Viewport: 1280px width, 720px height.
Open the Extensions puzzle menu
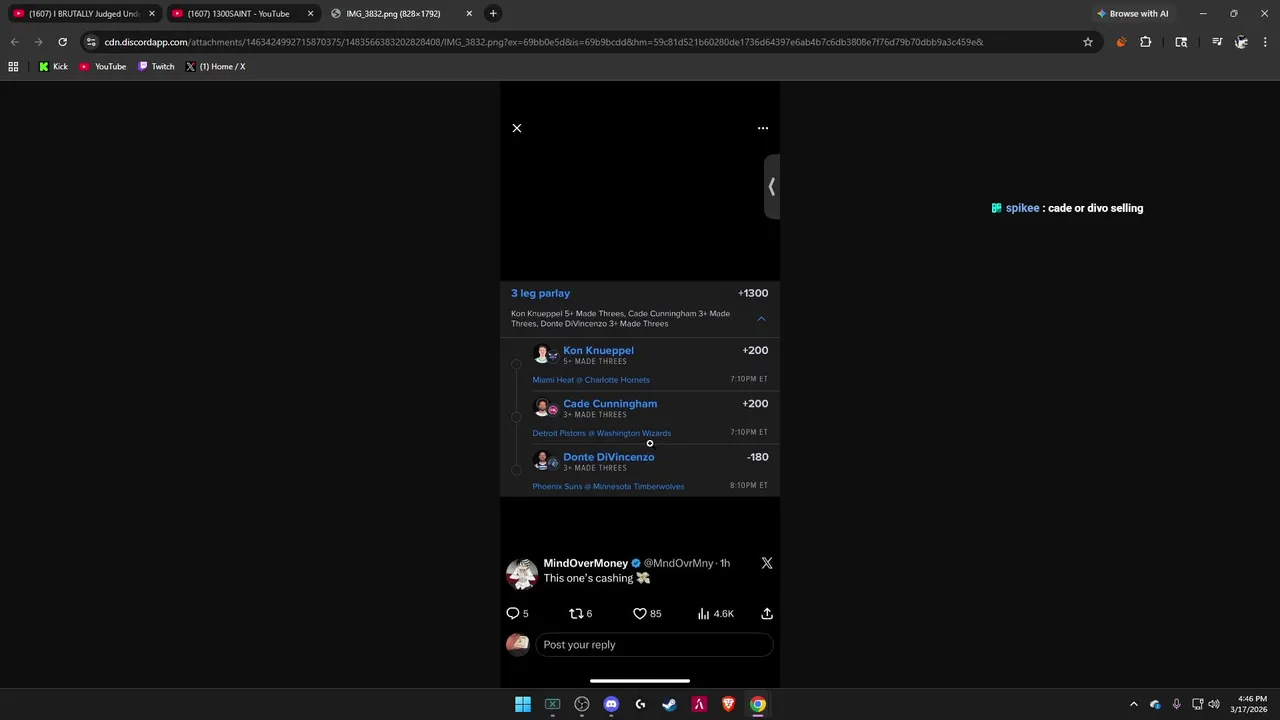click(x=1146, y=42)
